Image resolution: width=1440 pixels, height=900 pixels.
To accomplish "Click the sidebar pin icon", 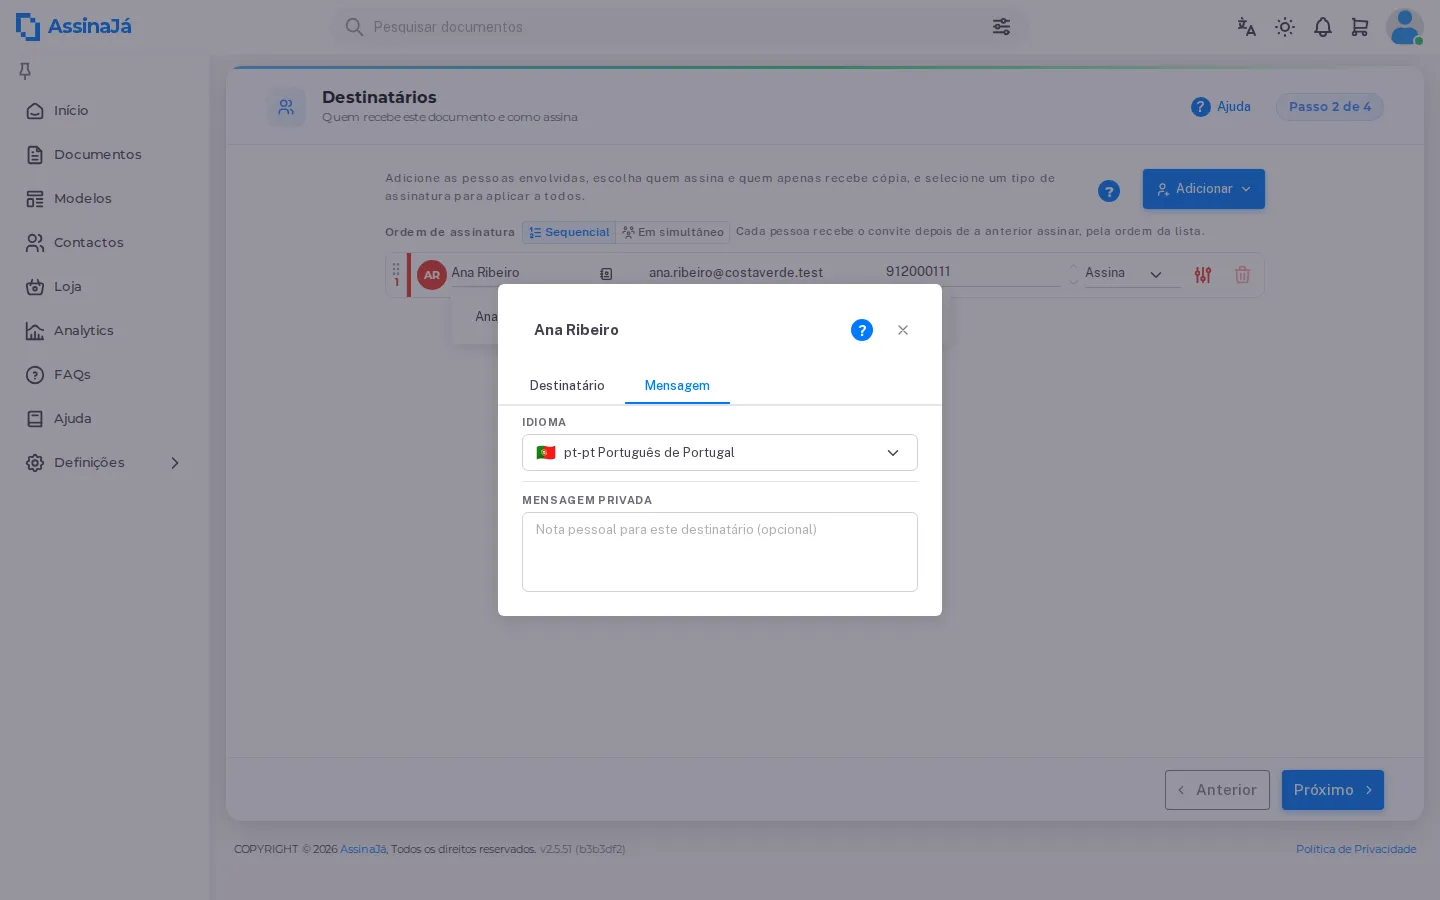I will 25,71.
